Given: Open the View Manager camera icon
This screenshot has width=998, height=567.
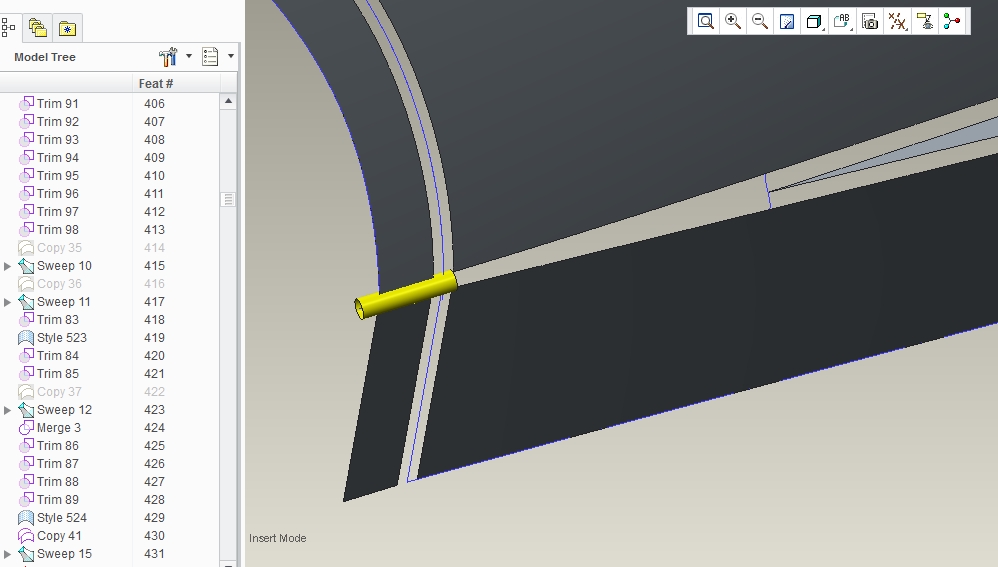Looking at the screenshot, I should [x=870, y=22].
